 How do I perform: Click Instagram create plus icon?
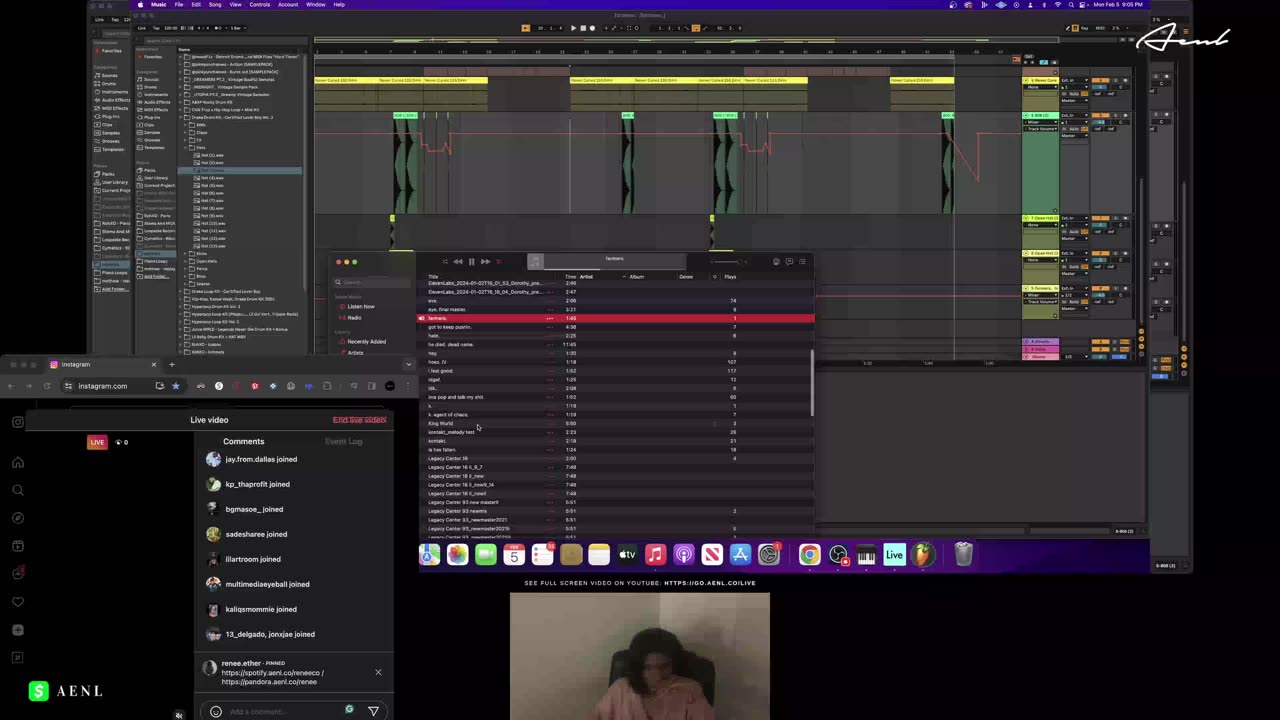(17, 630)
